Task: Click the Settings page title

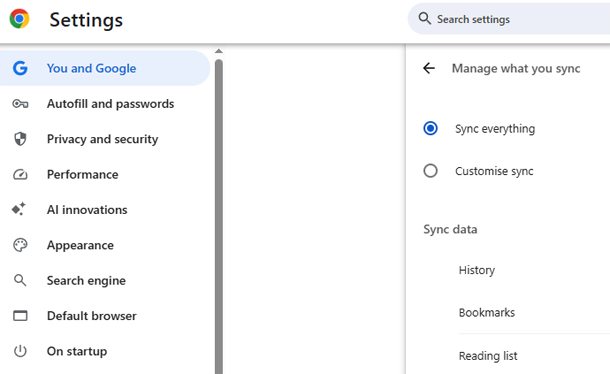Action: (86, 20)
